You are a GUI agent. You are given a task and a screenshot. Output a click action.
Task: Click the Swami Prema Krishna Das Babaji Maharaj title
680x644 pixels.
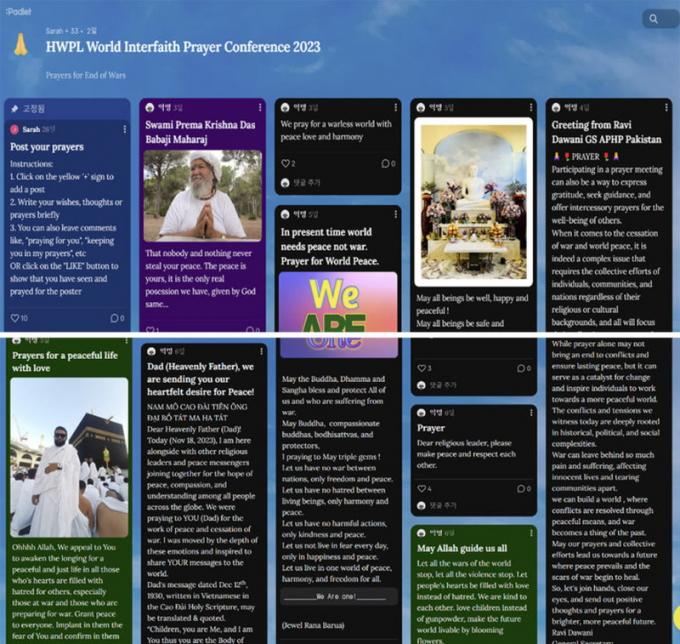200,132
